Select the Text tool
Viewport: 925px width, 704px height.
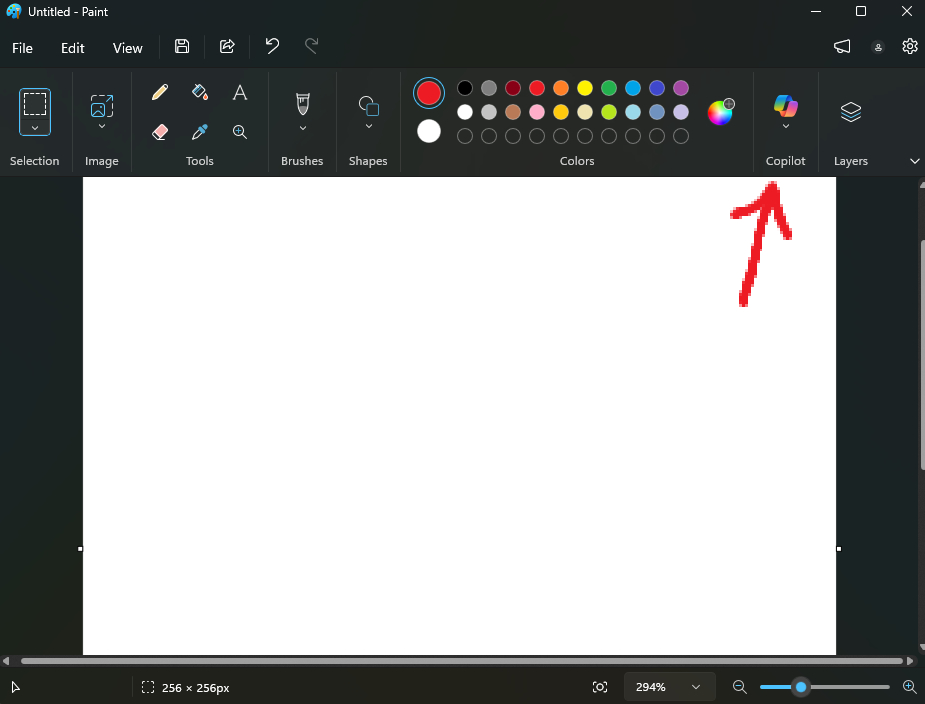240,93
